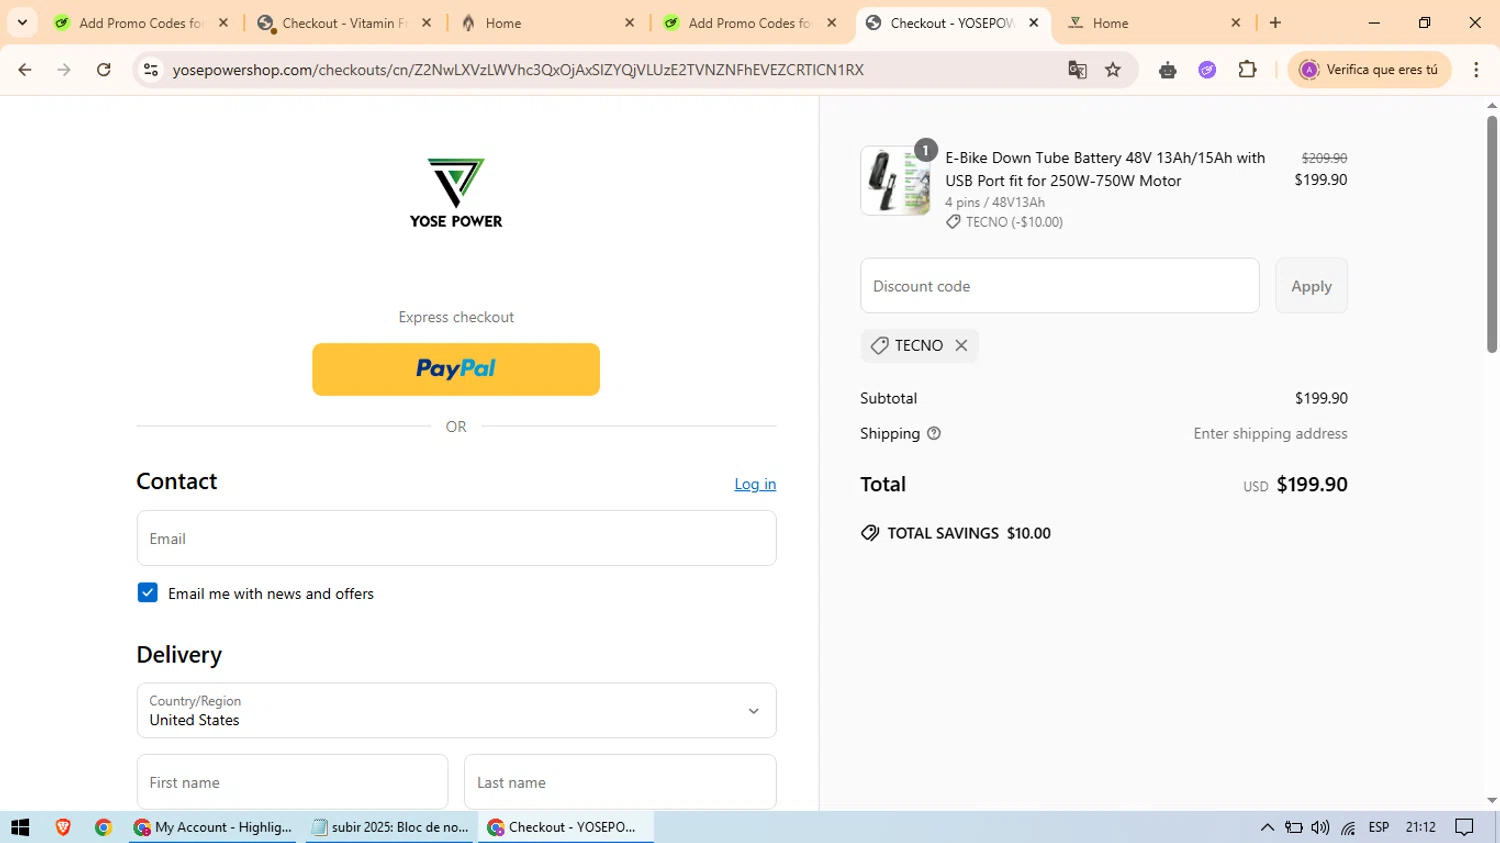Close the last Home tab
Image resolution: width=1500 pixels, height=843 pixels.
tap(1235, 22)
